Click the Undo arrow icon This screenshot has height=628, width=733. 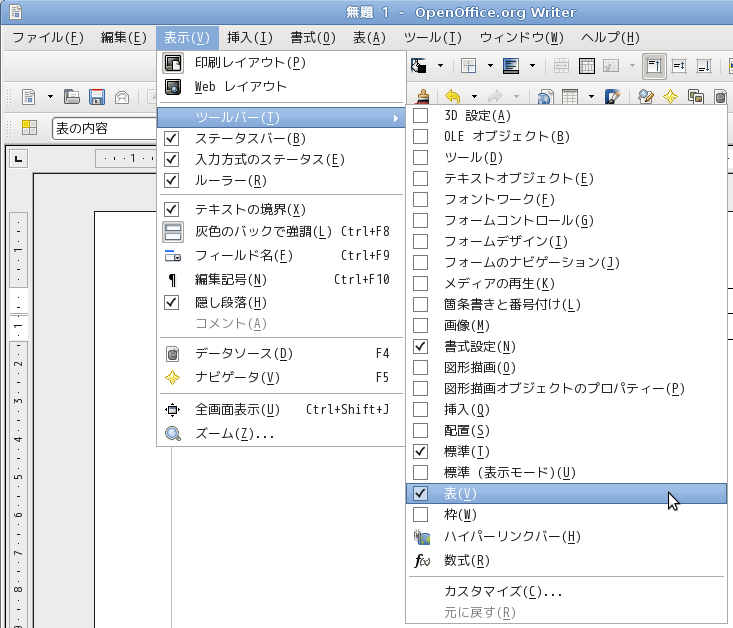(x=452, y=97)
